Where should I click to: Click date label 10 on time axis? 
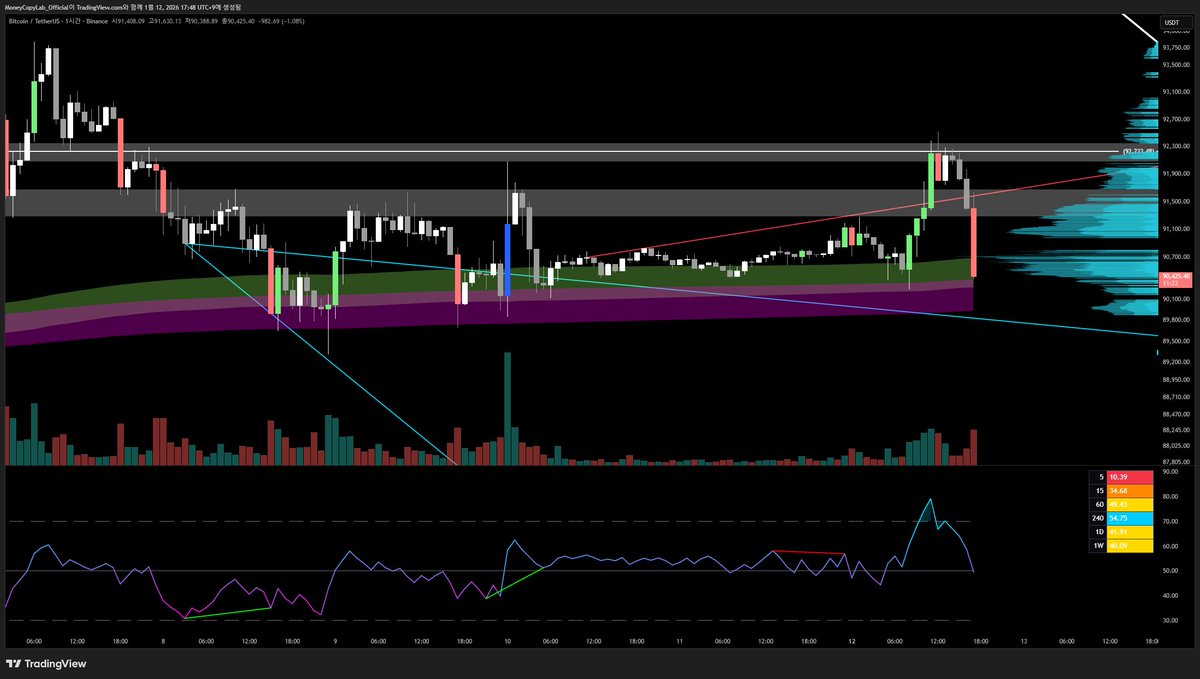coord(507,641)
